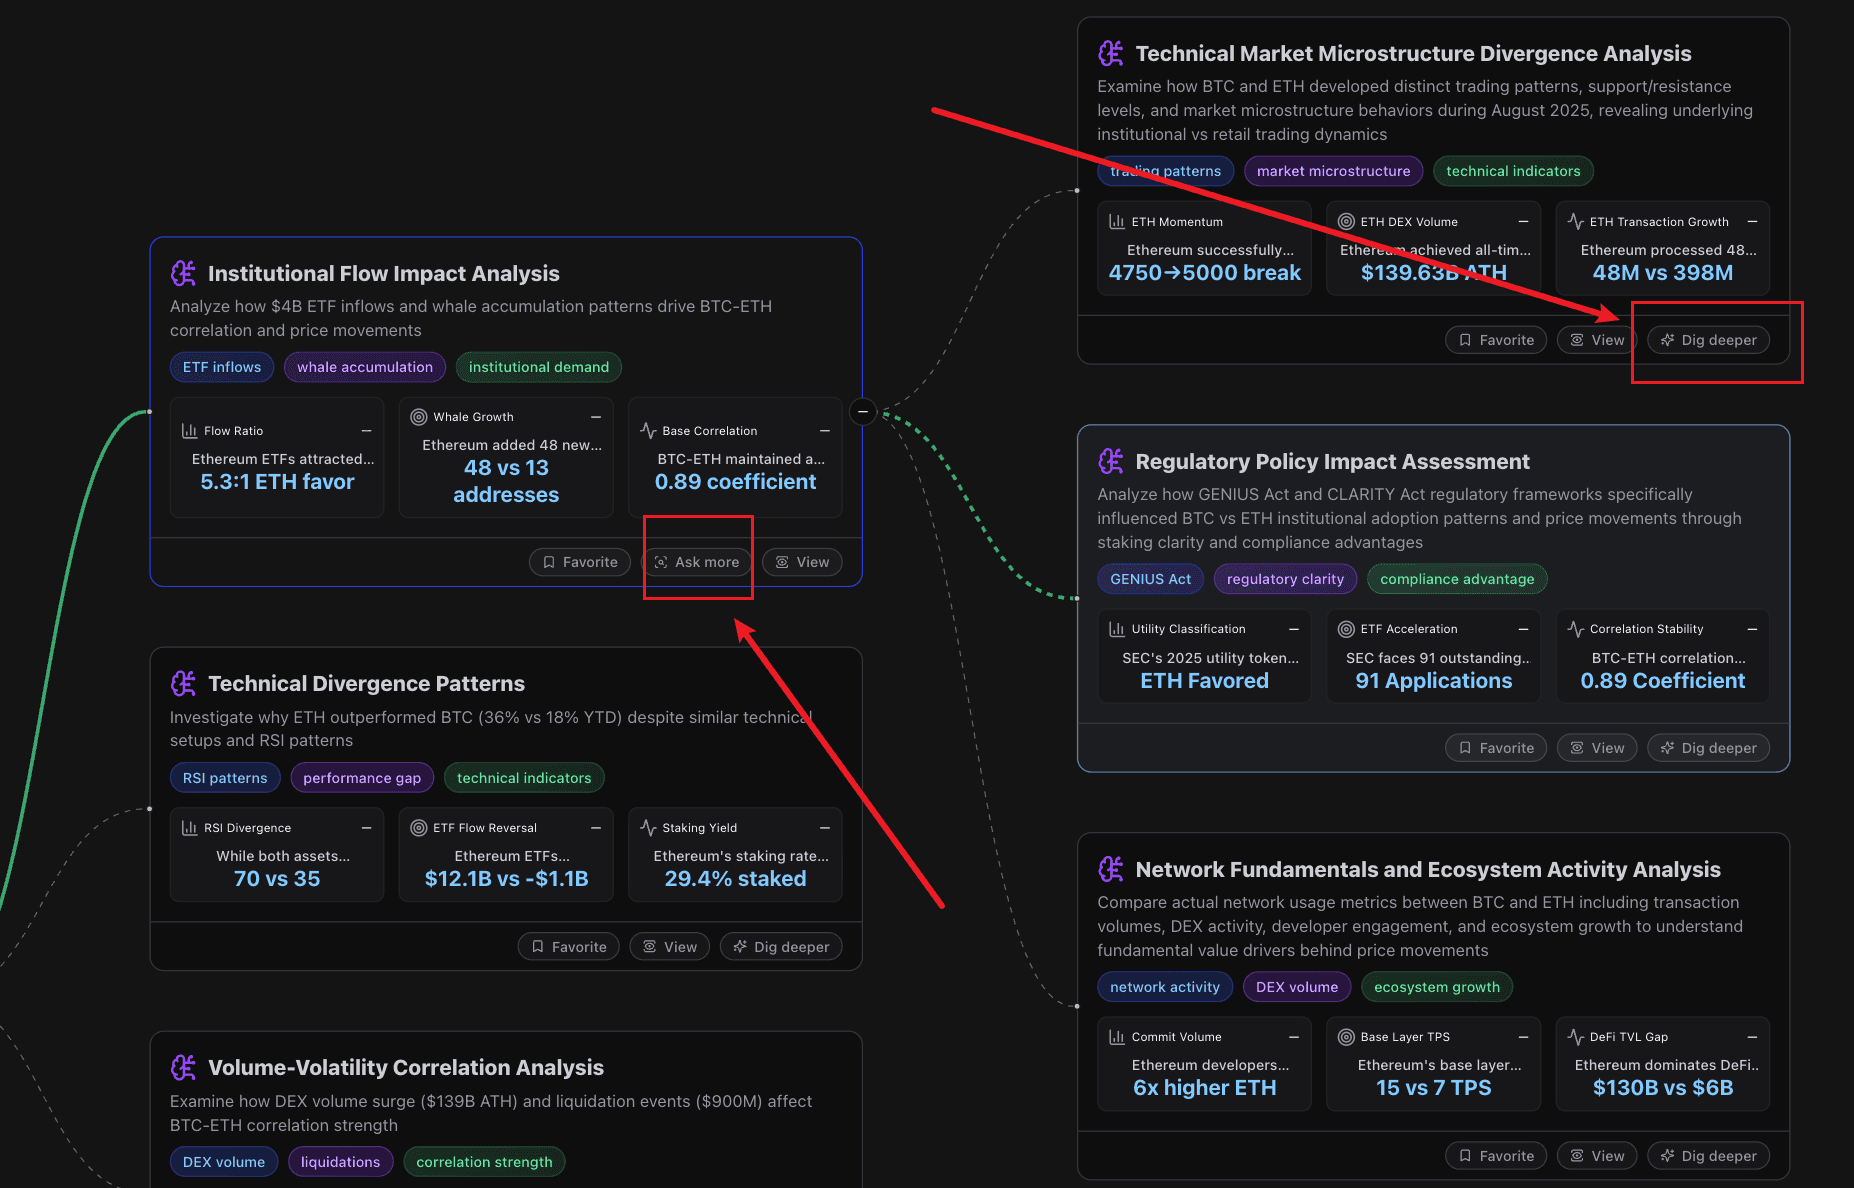The height and width of the screenshot is (1188, 1854).
Task: Select the DEX volume tag in Network Fundamentals
Action: coord(1297,987)
